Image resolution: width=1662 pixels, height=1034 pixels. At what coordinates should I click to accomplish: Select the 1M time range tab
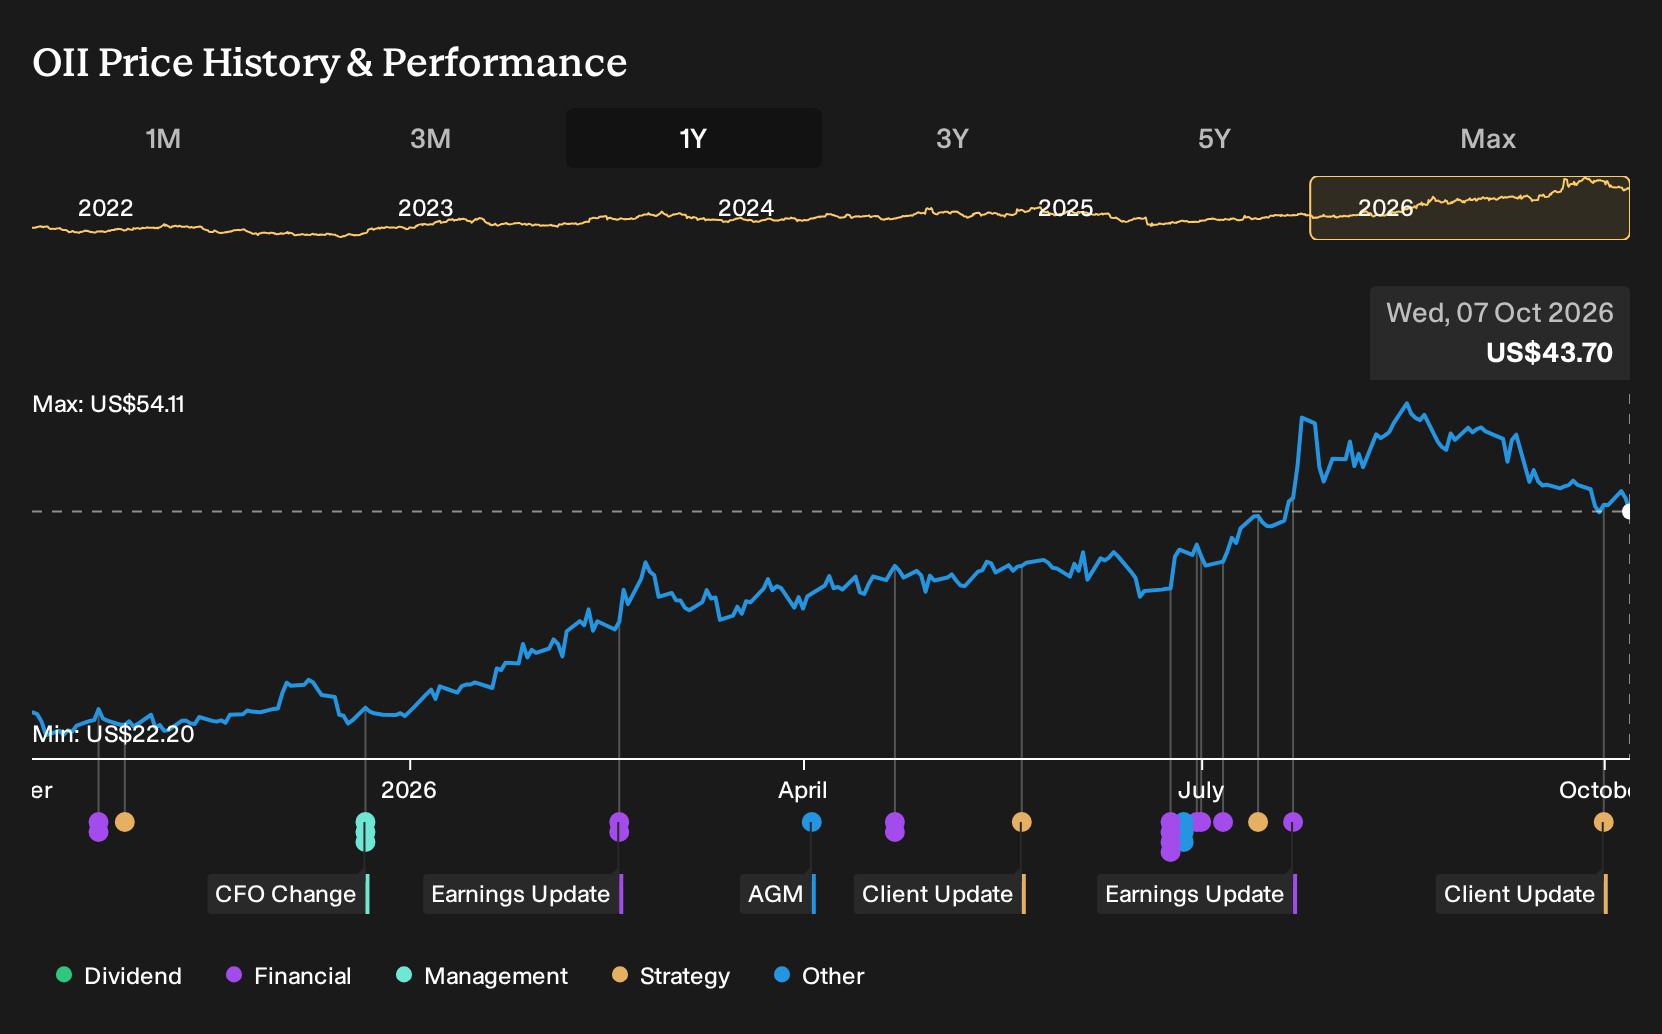(163, 138)
